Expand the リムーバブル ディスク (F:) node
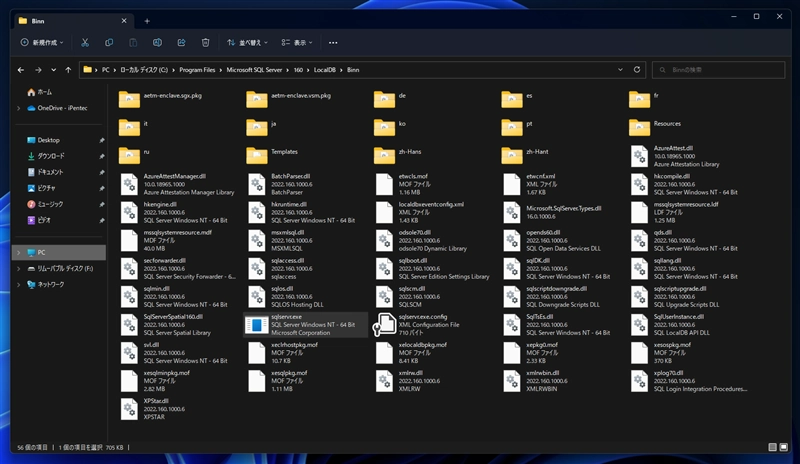This screenshot has height=464, width=800. 19,268
